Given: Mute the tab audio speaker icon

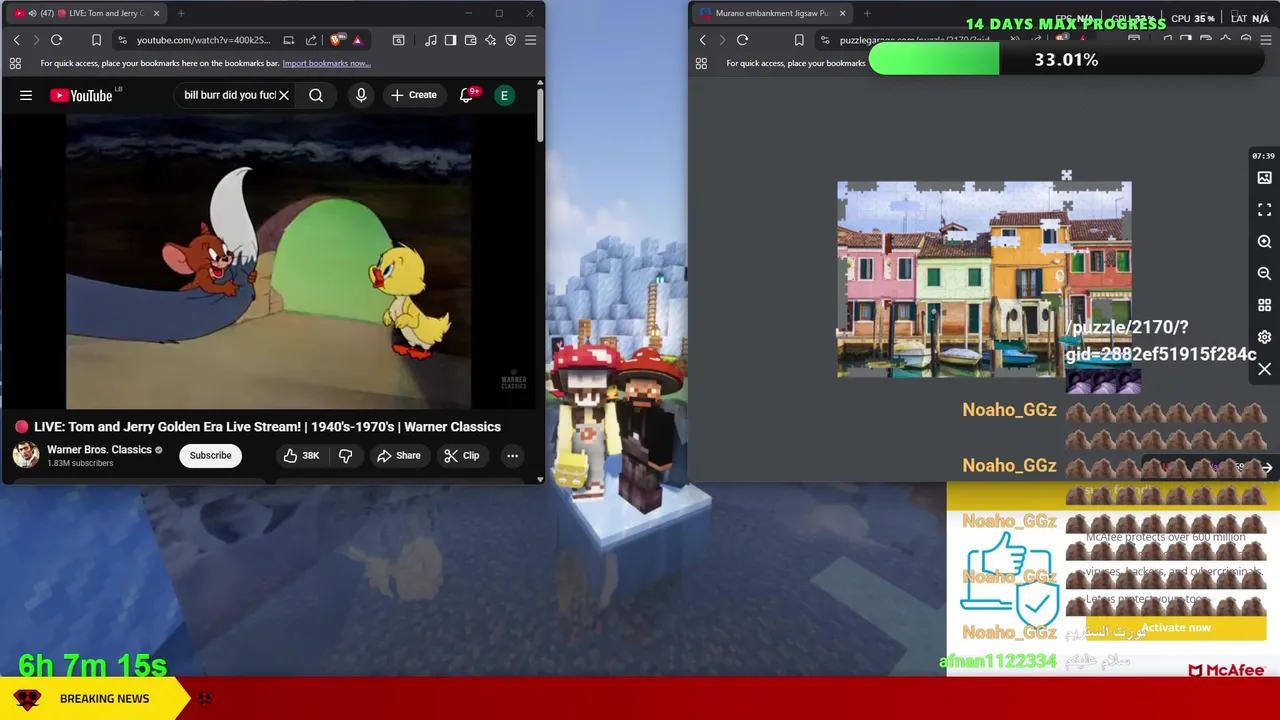Looking at the screenshot, I should [x=33, y=13].
